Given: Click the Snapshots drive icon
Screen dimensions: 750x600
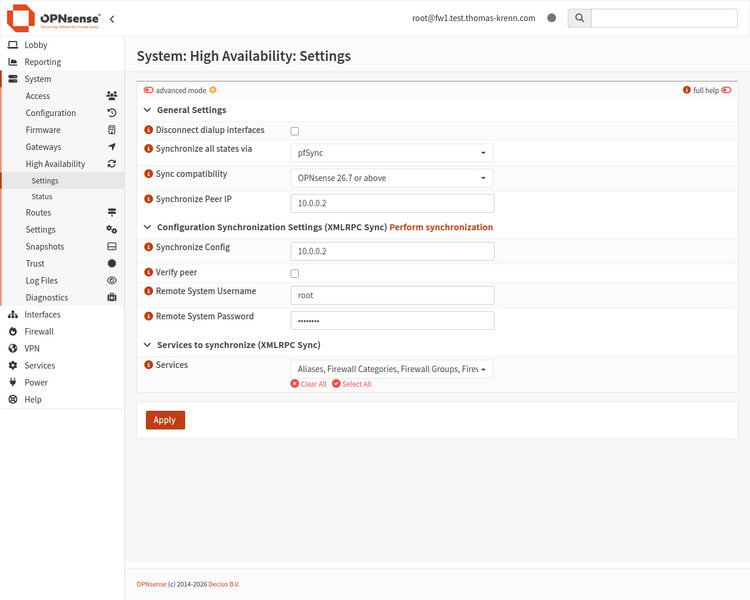Looking at the screenshot, I should tap(111, 246).
